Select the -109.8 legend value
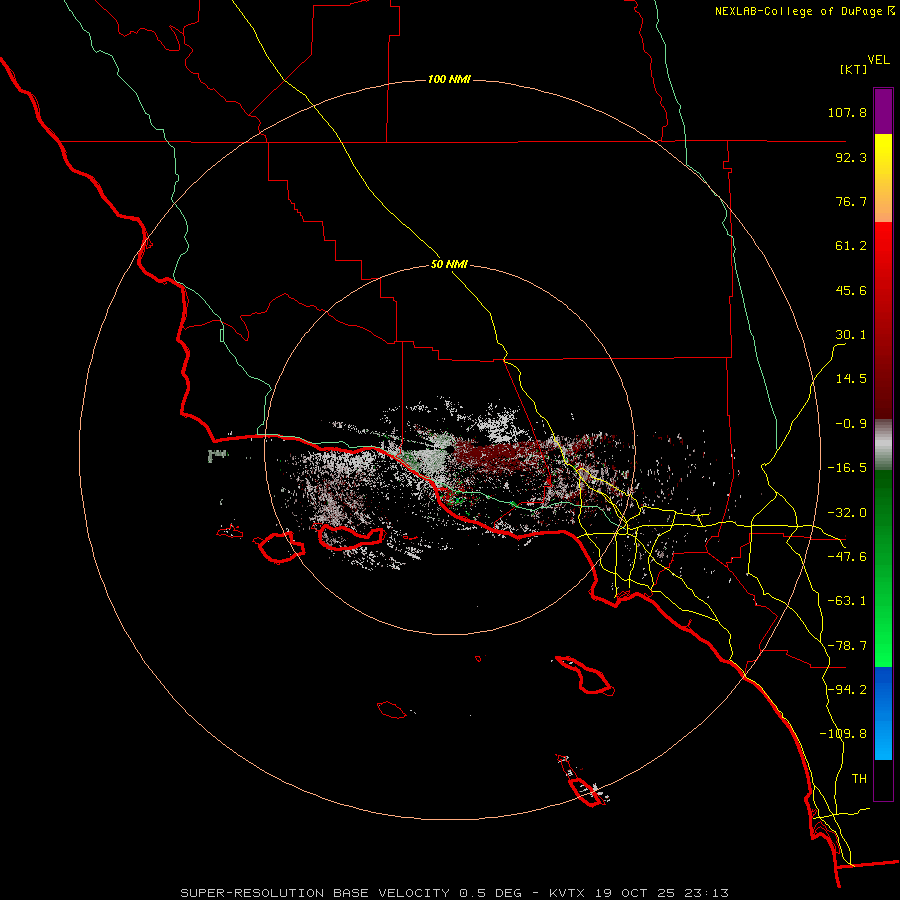The width and height of the screenshot is (900, 900). point(843,734)
